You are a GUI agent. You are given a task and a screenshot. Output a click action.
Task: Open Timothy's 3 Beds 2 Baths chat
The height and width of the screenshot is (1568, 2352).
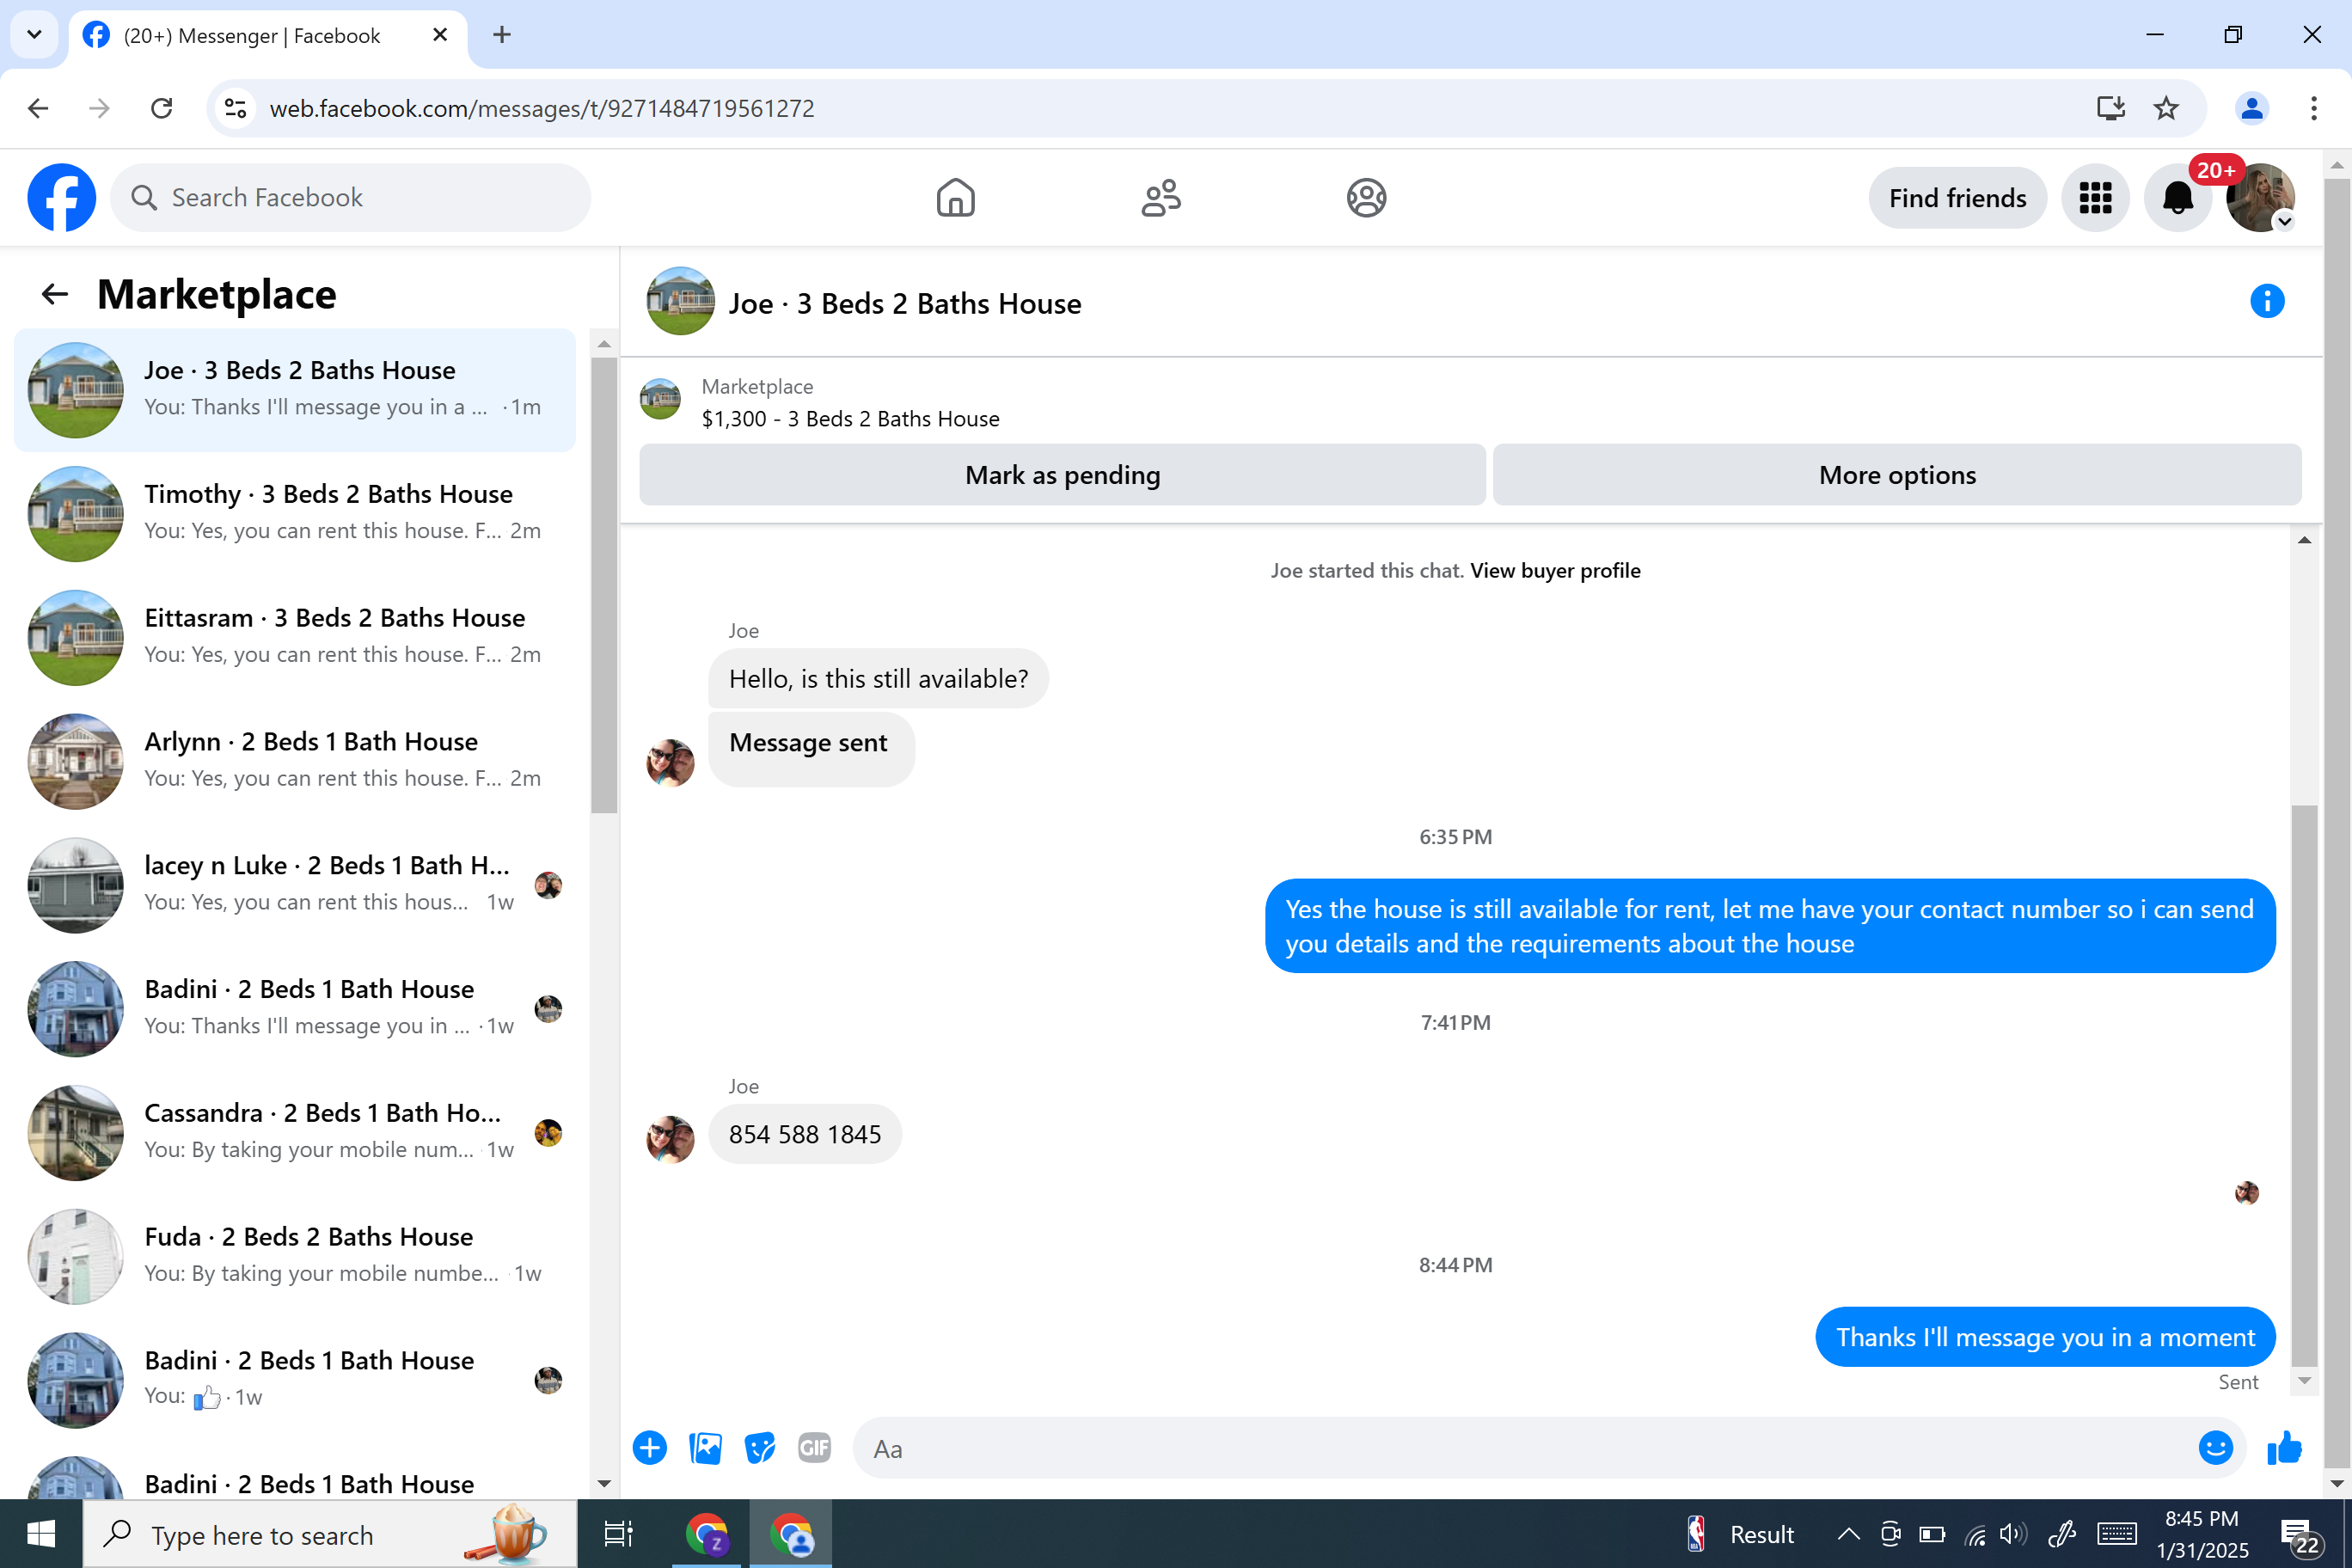[x=295, y=514]
